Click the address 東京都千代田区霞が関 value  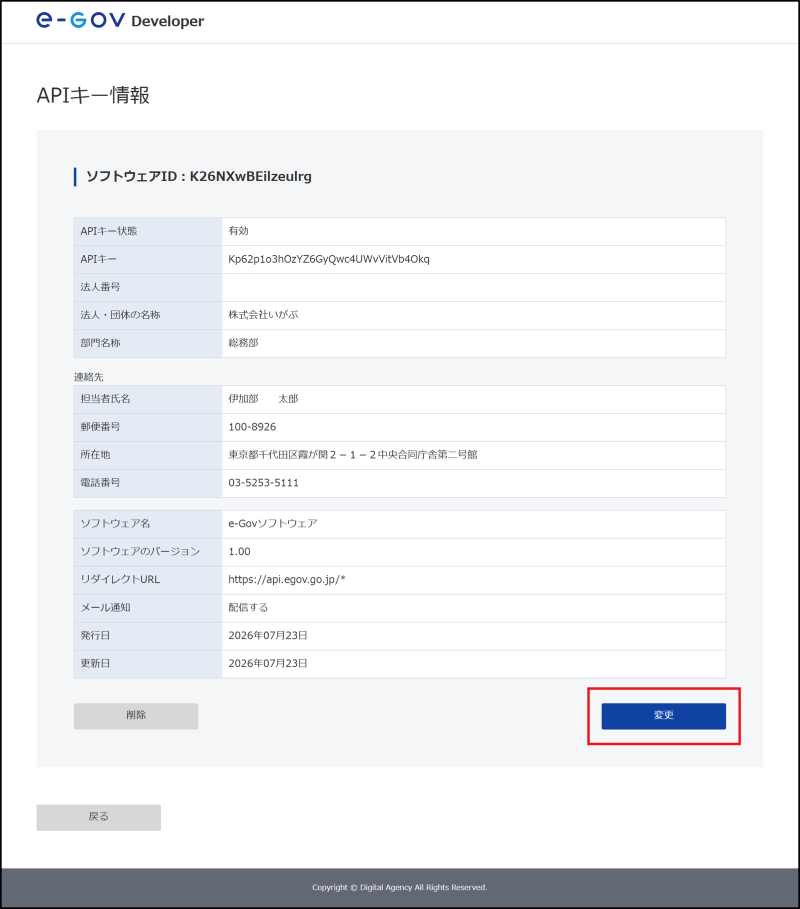tap(352, 454)
